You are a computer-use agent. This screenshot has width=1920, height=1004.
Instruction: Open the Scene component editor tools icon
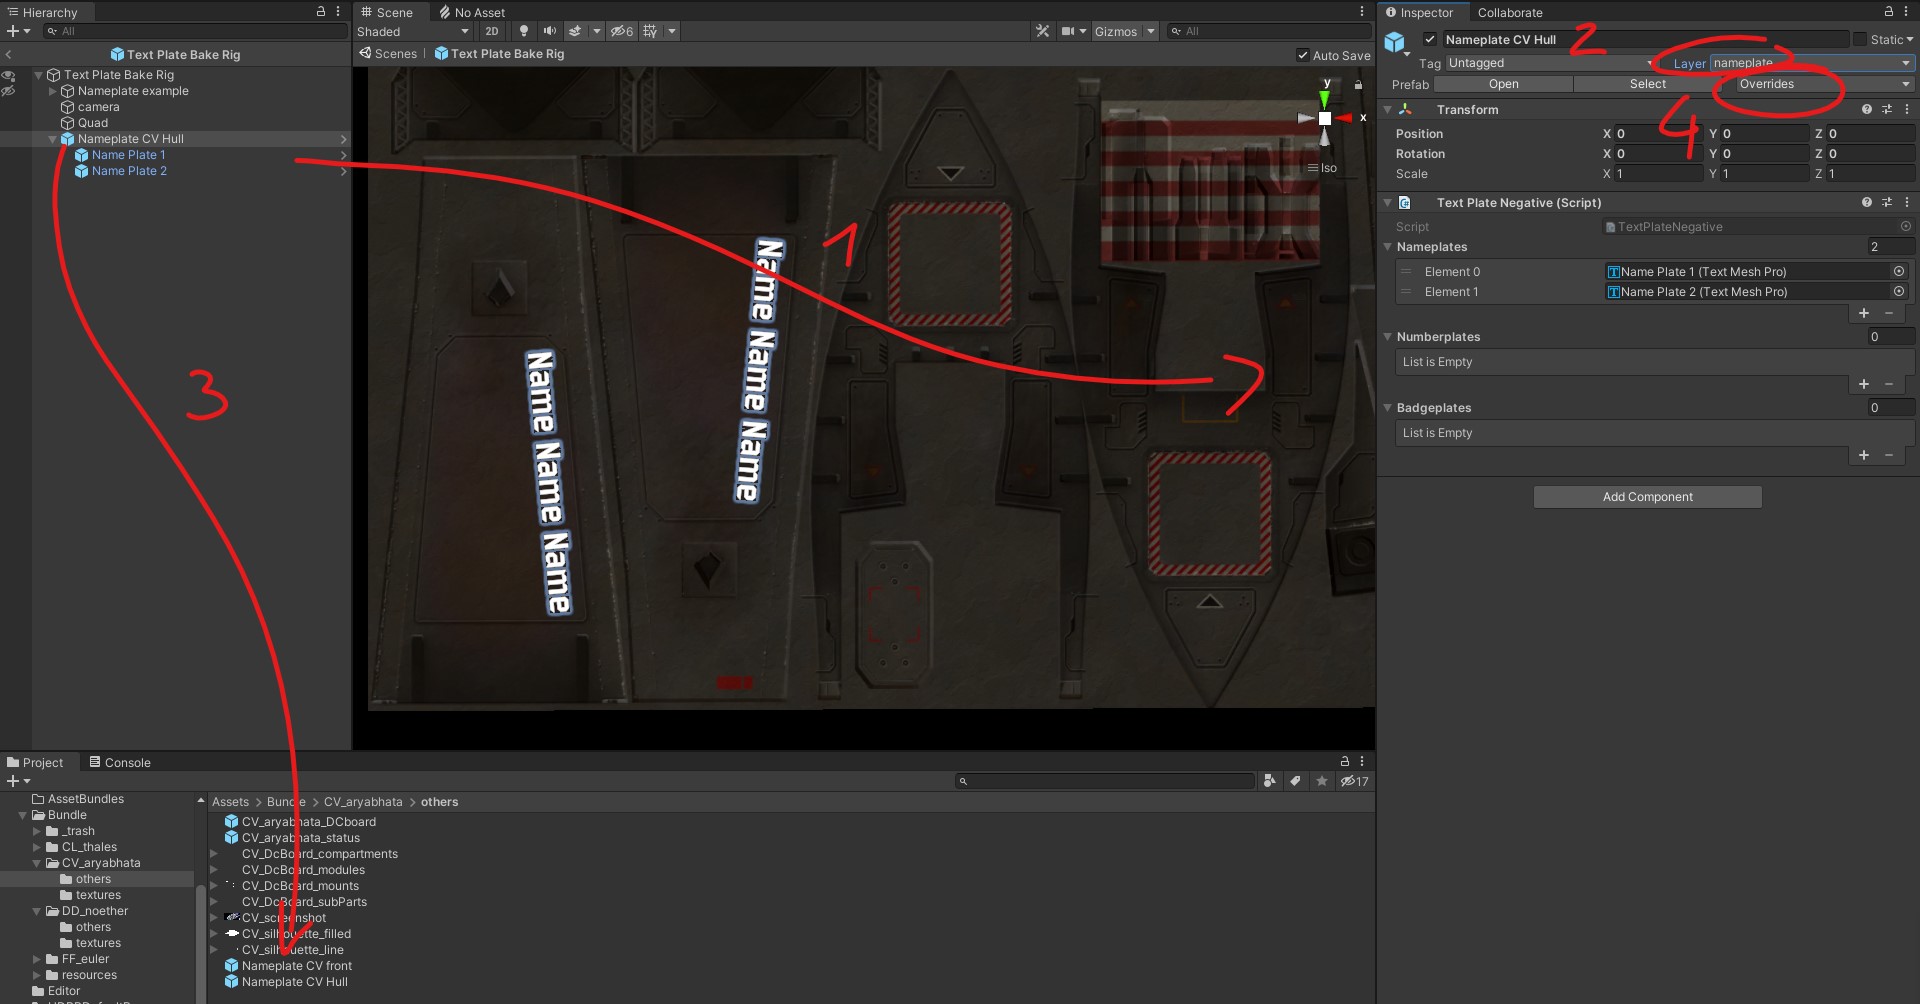pos(1042,31)
